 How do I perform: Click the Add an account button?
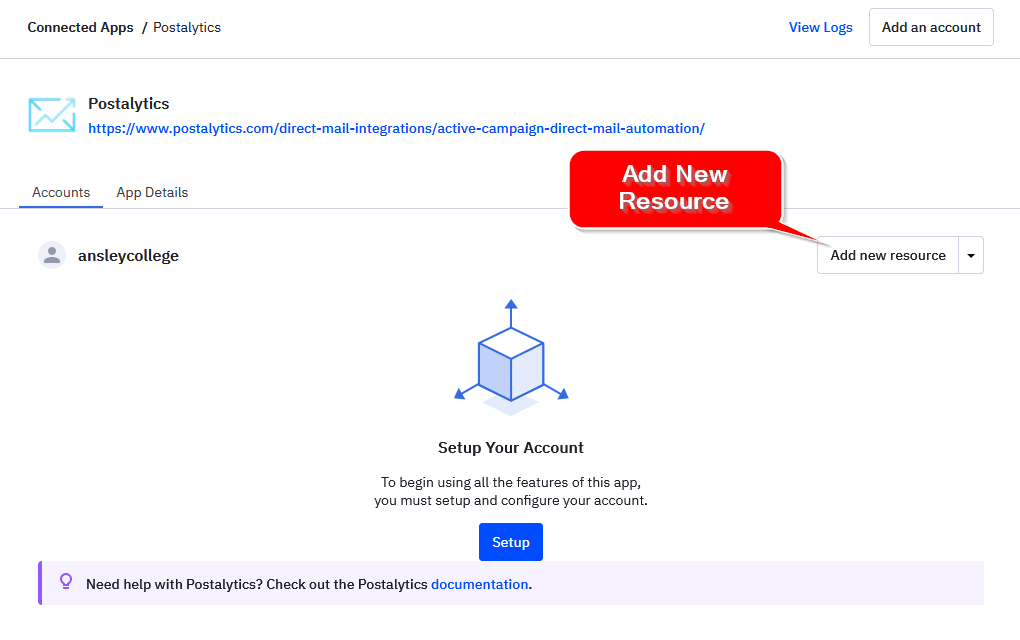(931, 27)
